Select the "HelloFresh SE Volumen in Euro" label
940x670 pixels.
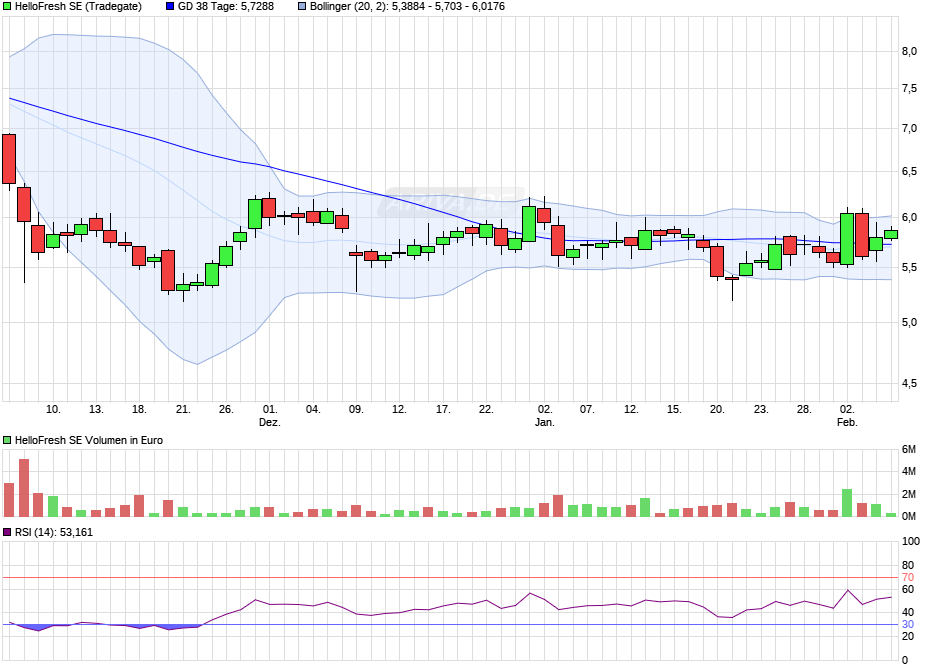(x=89, y=440)
